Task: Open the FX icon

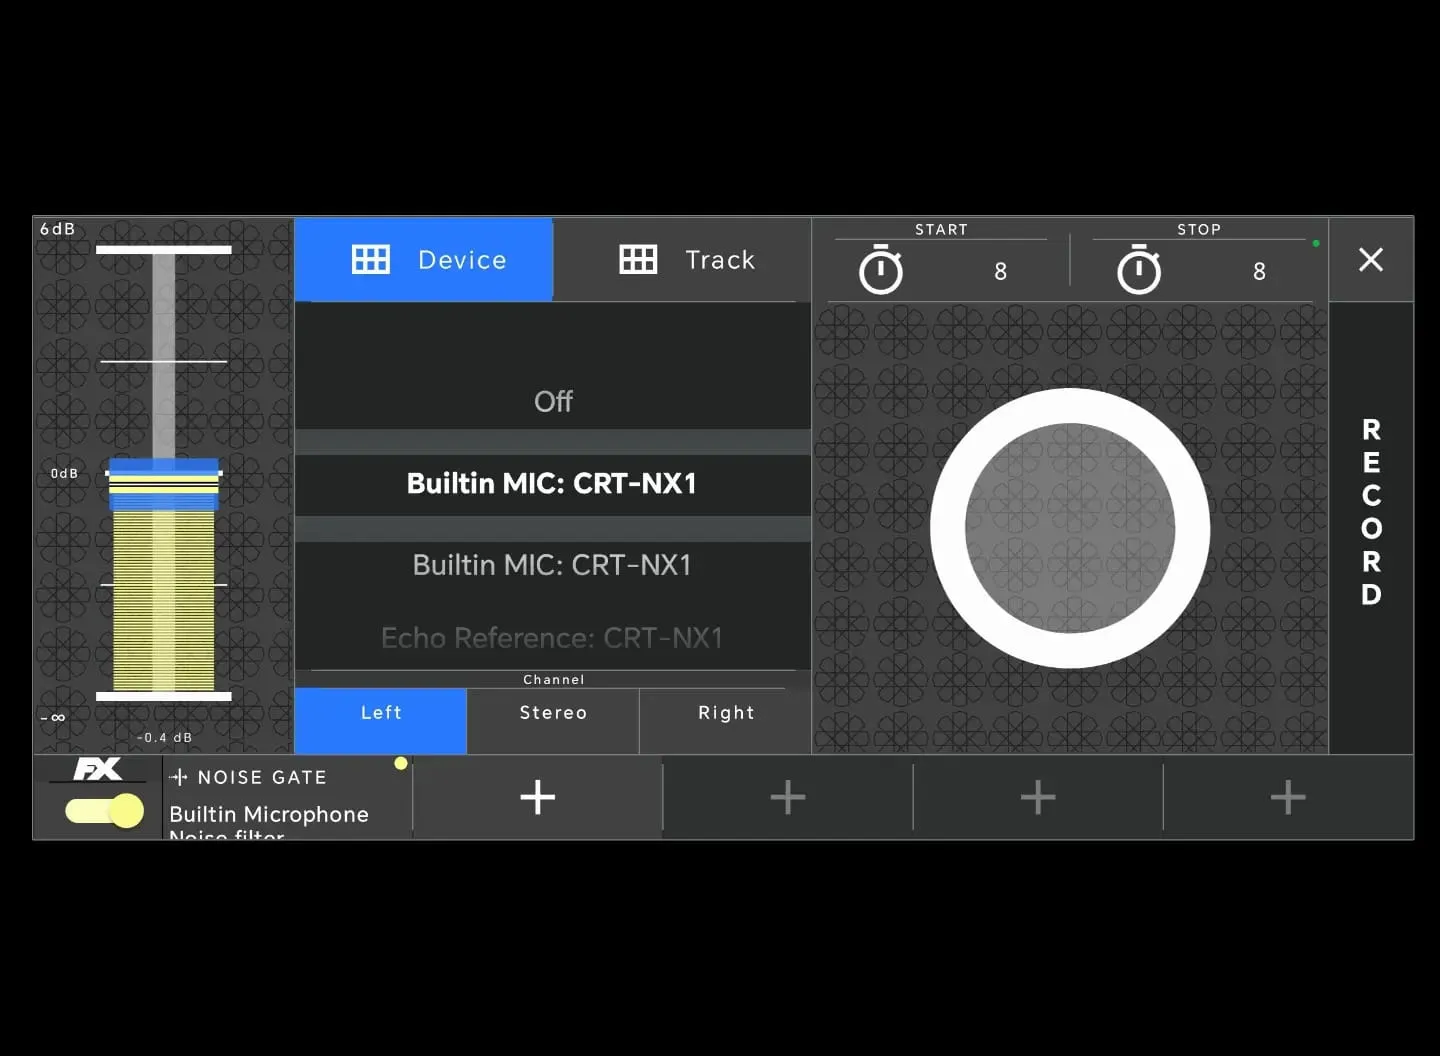Action: tap(98, 769)
